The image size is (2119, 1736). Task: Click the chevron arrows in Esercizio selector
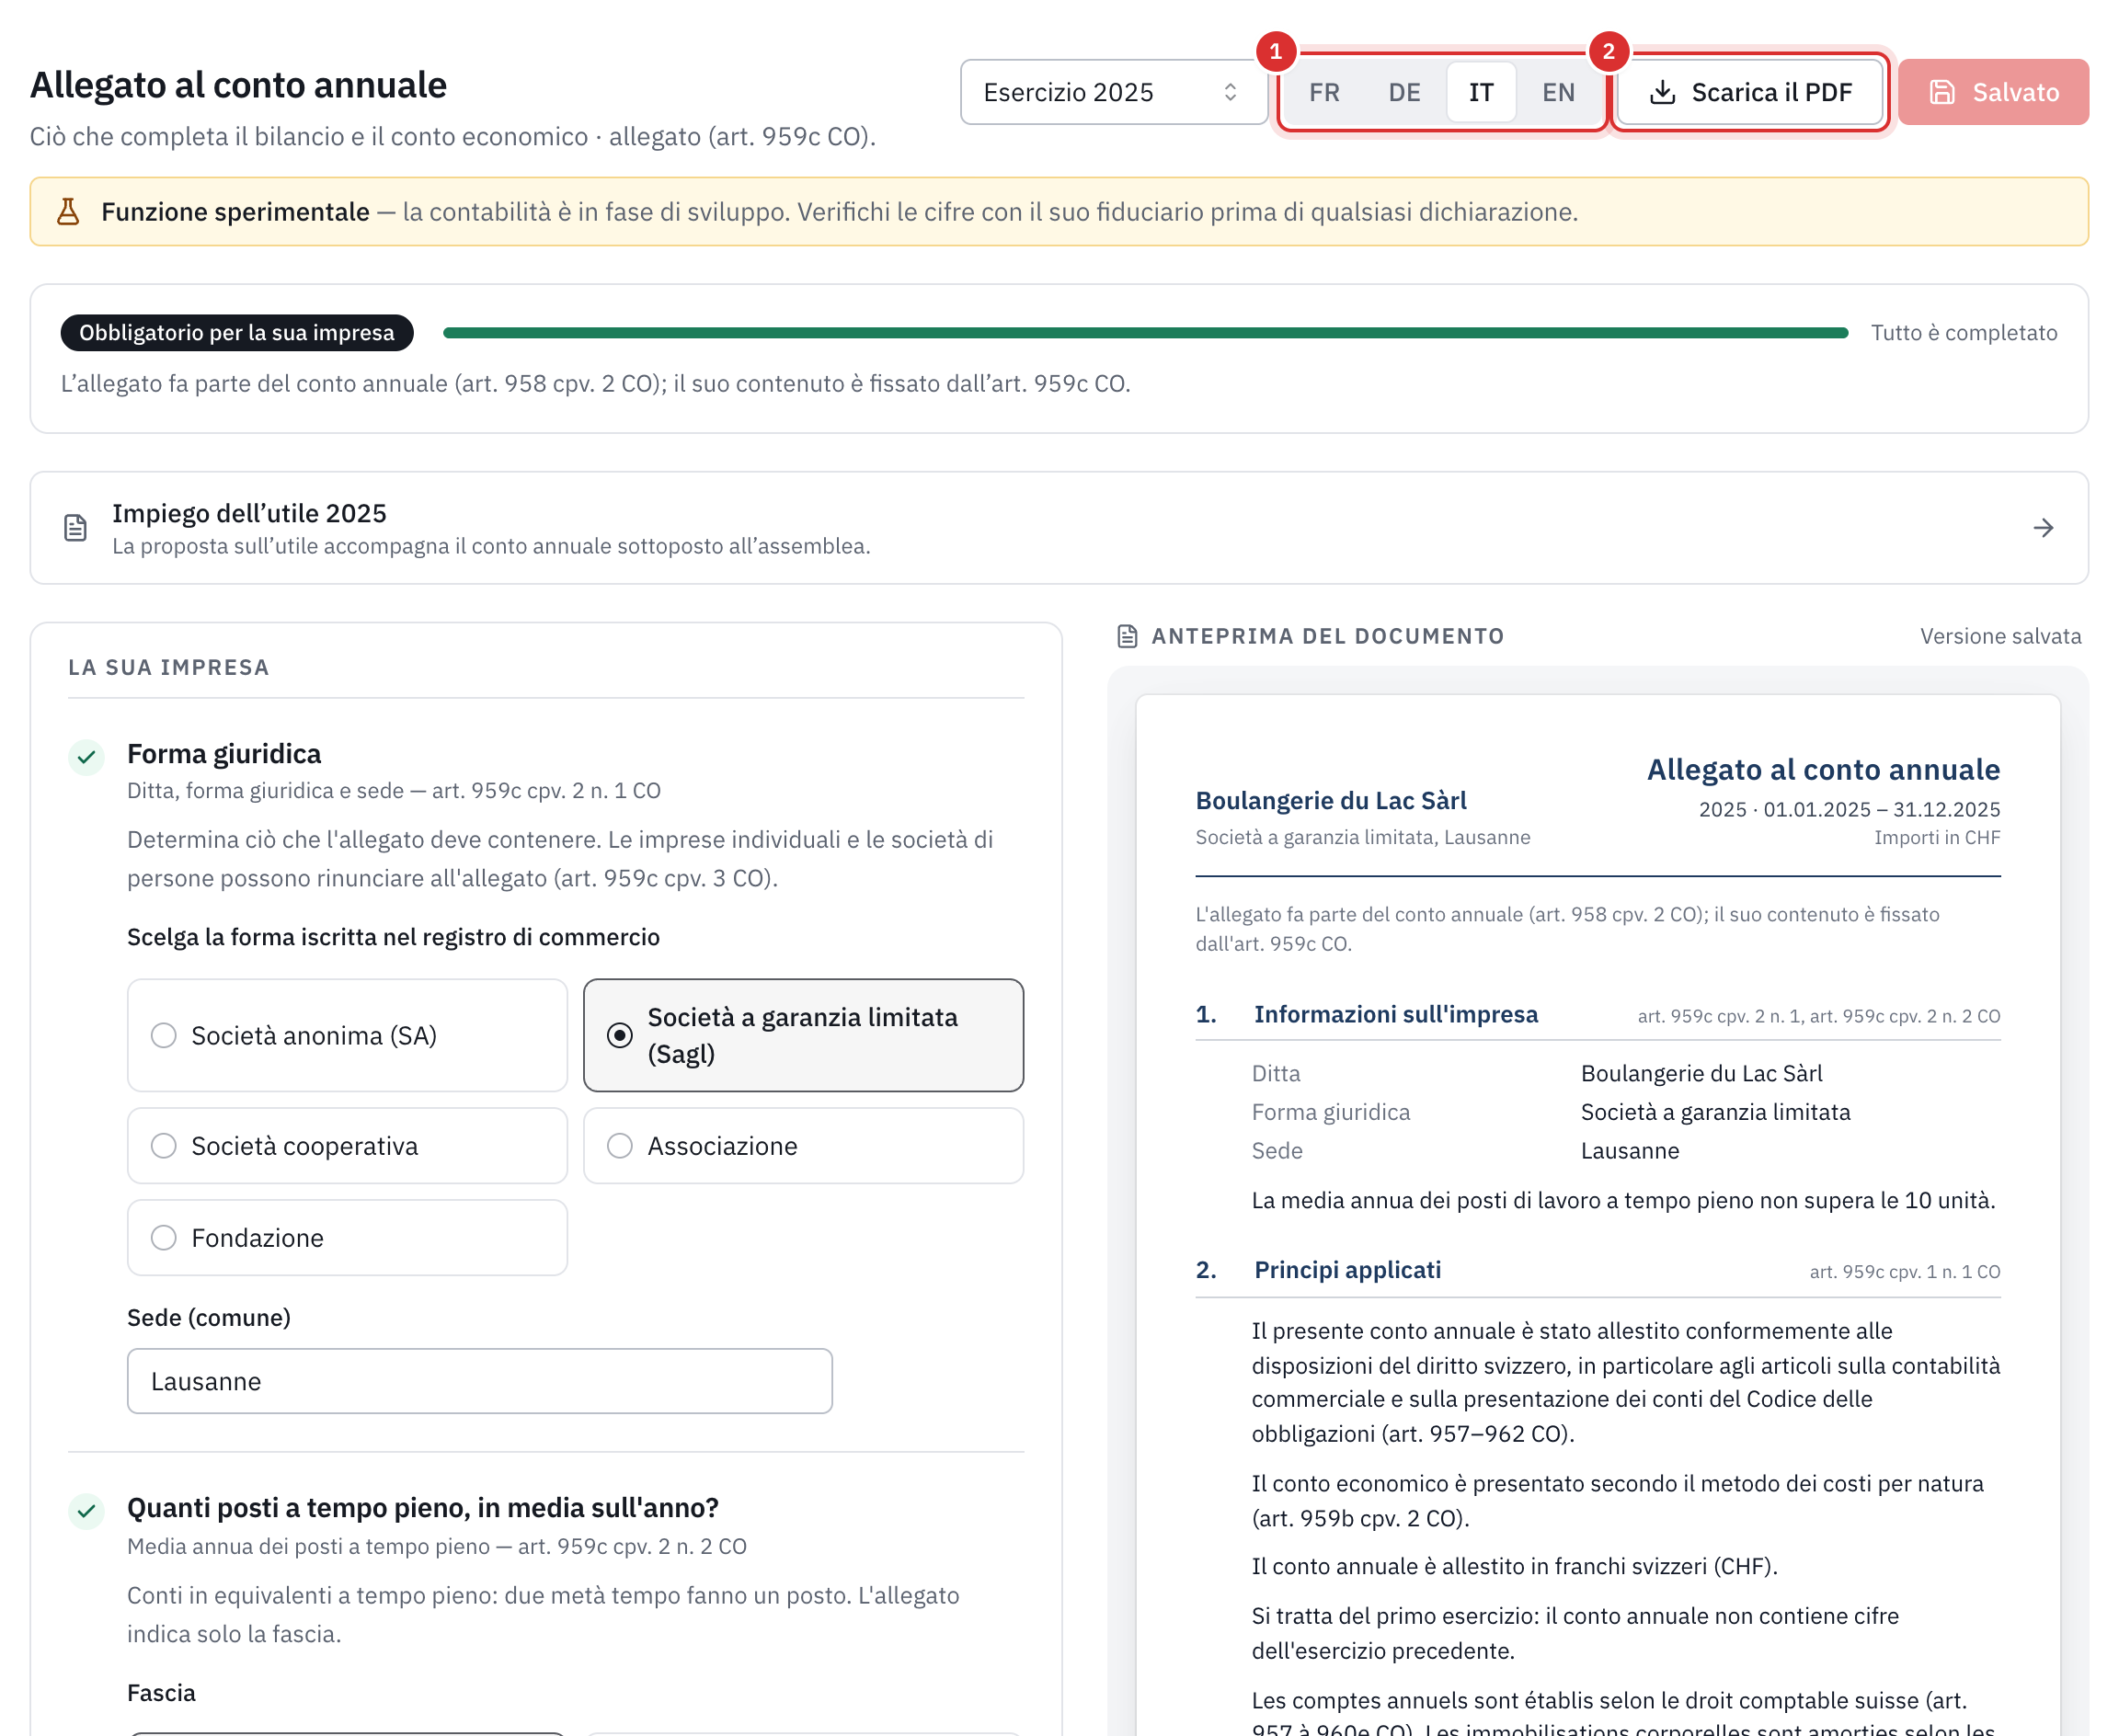click(x=1229, y=92)
